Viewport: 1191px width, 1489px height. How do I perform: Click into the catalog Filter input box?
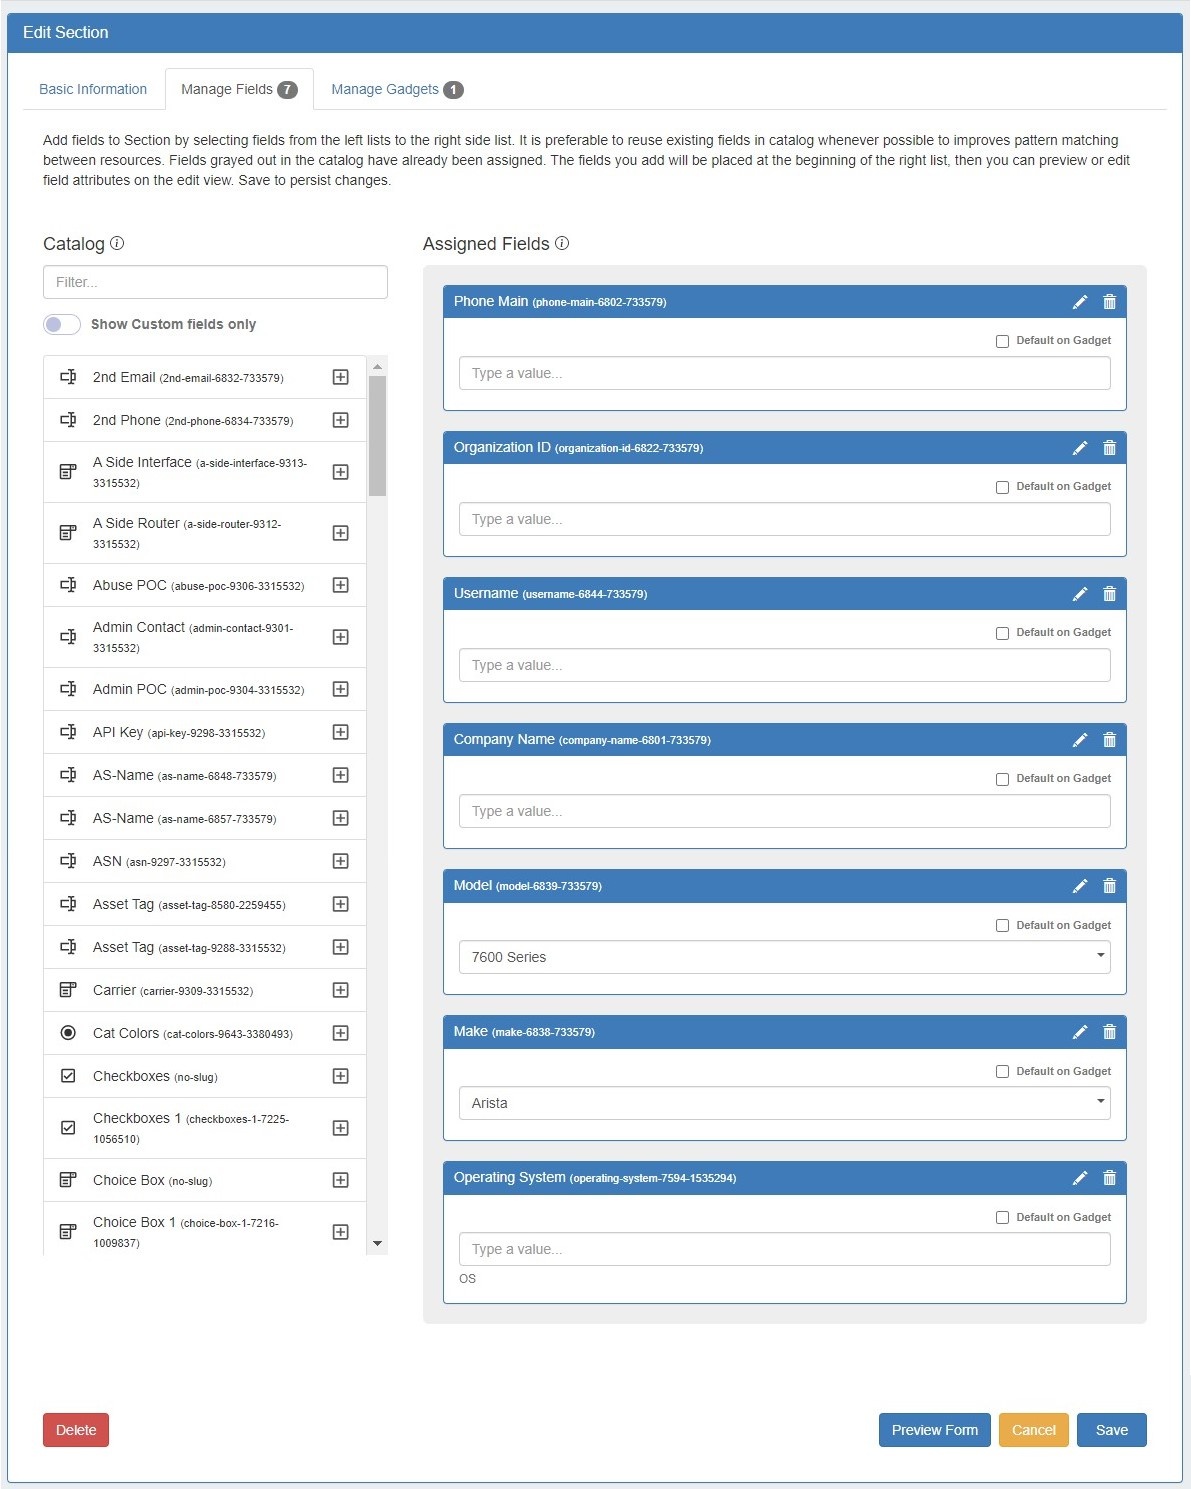(x=215, y=282)
